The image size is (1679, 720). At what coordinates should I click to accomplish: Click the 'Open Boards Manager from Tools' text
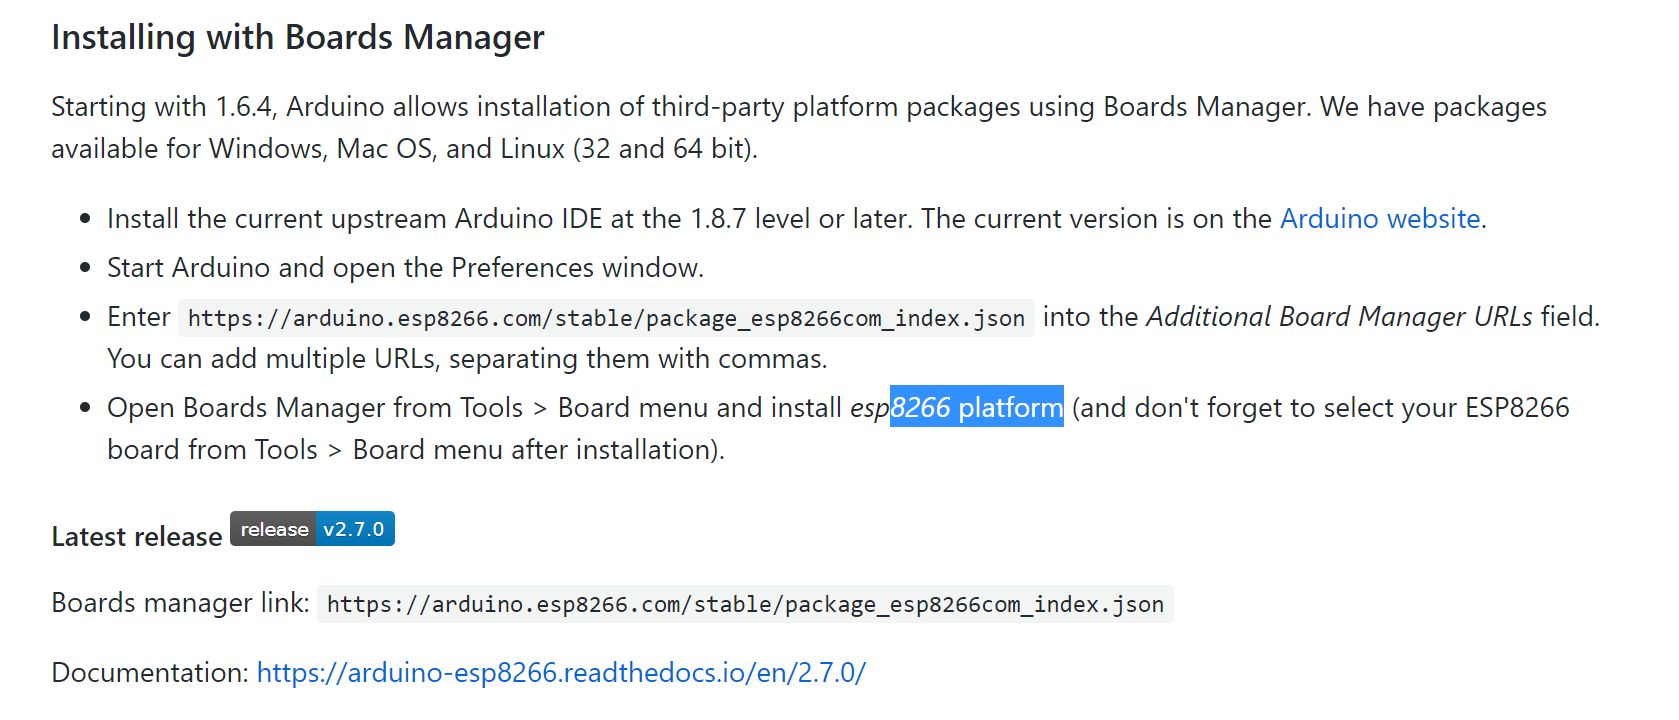click(x=315, y=408)
